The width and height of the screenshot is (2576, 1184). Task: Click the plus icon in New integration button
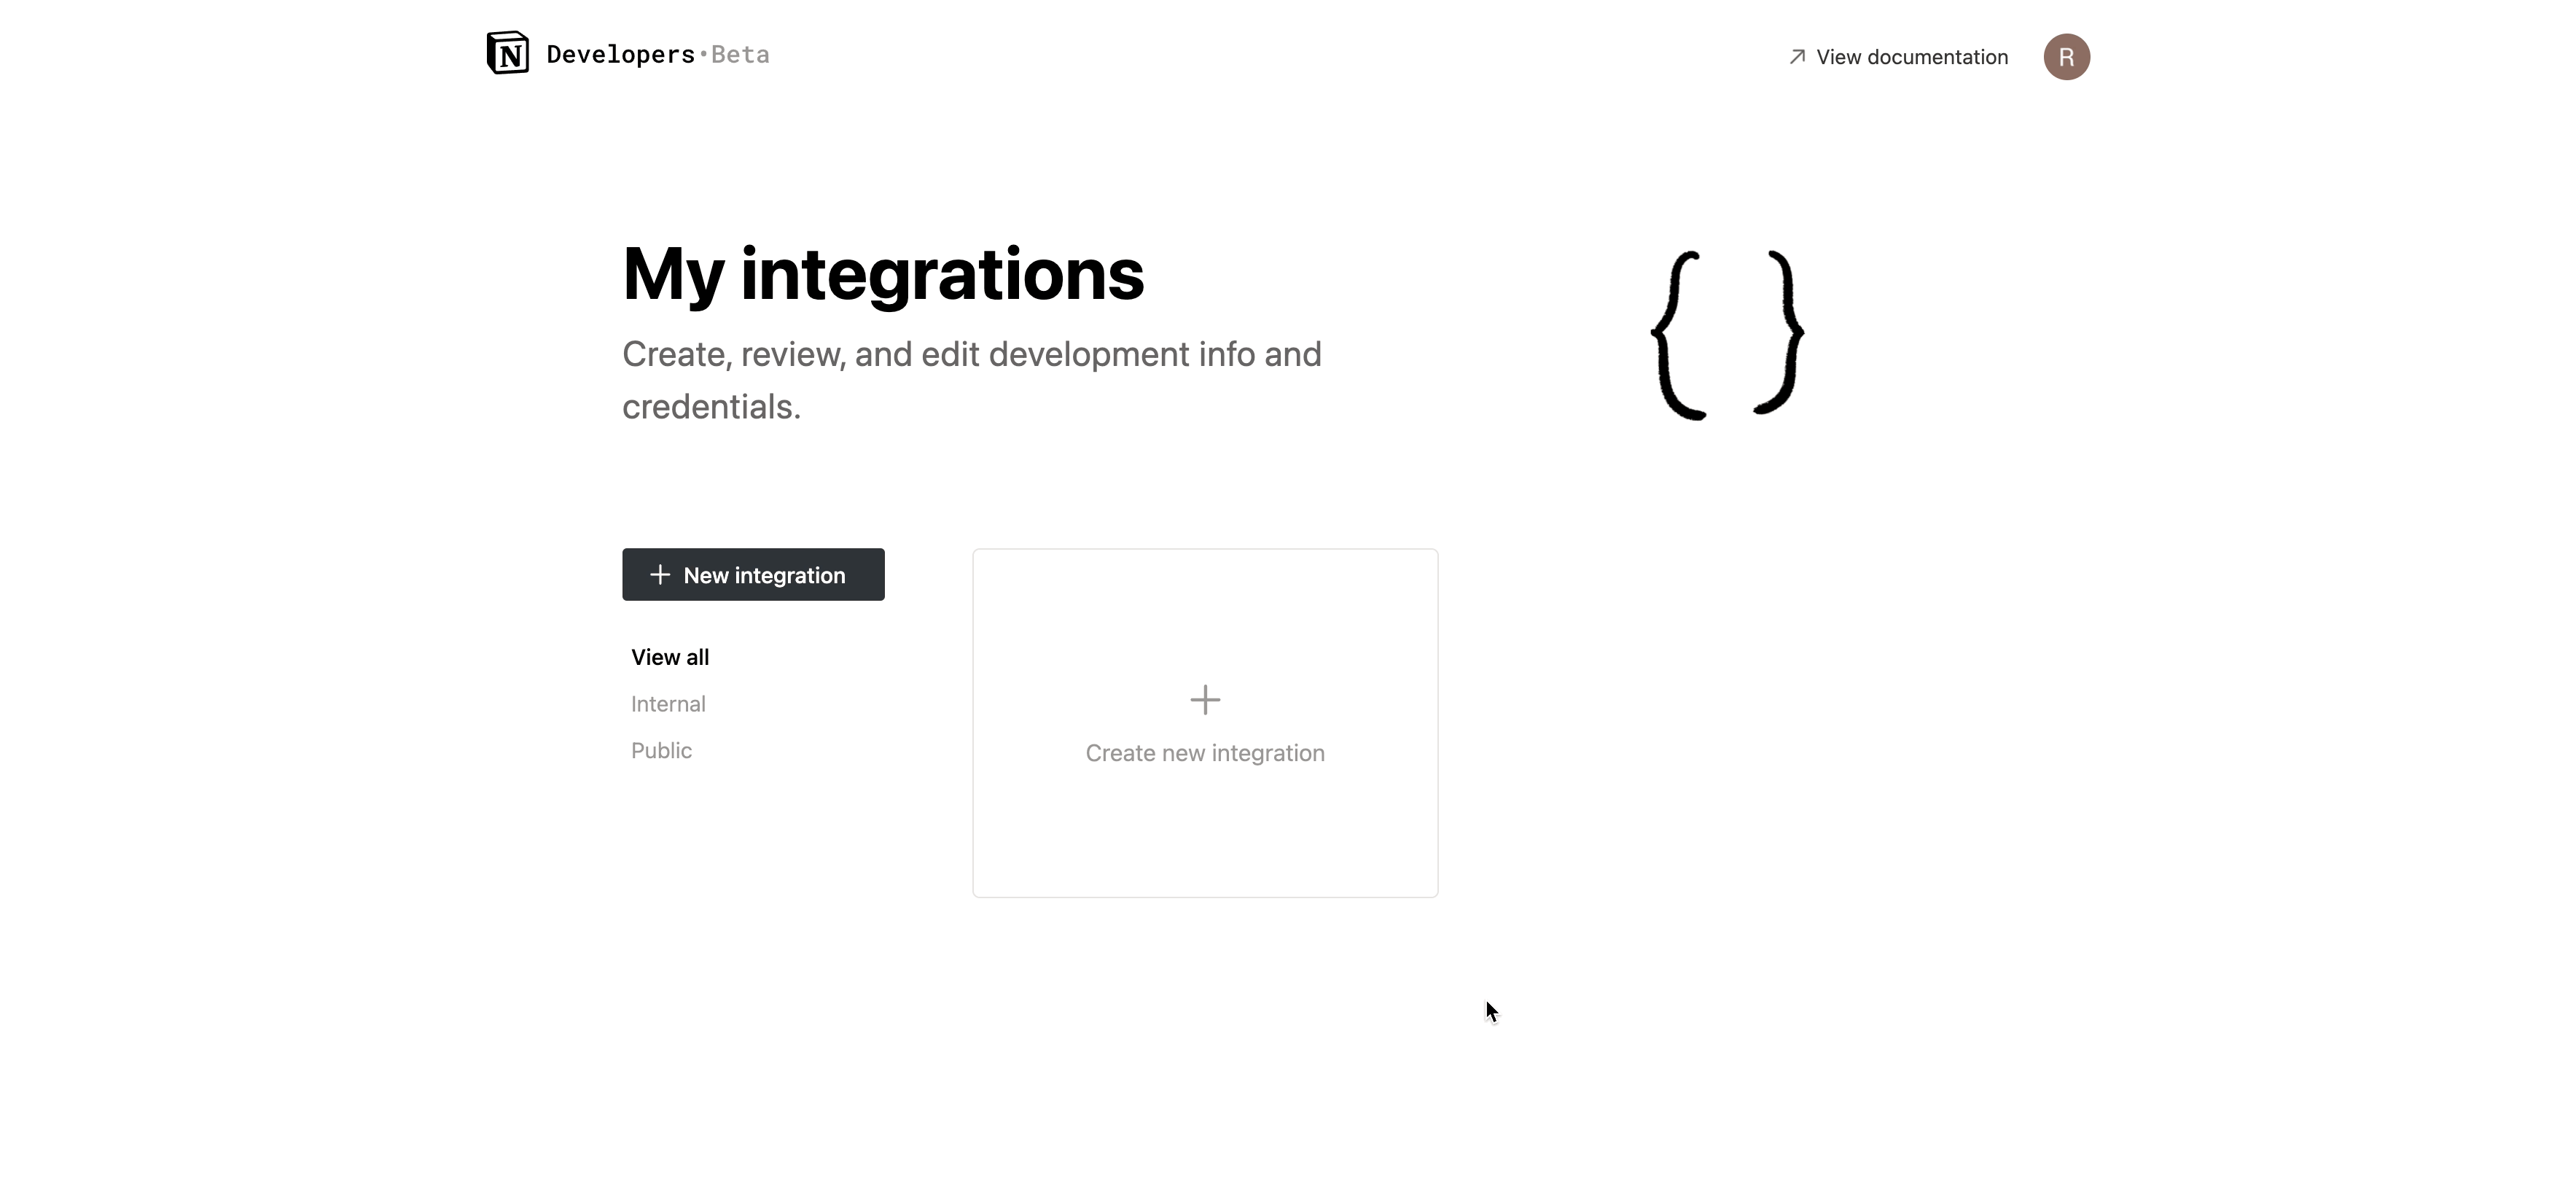tap(660, 575)
